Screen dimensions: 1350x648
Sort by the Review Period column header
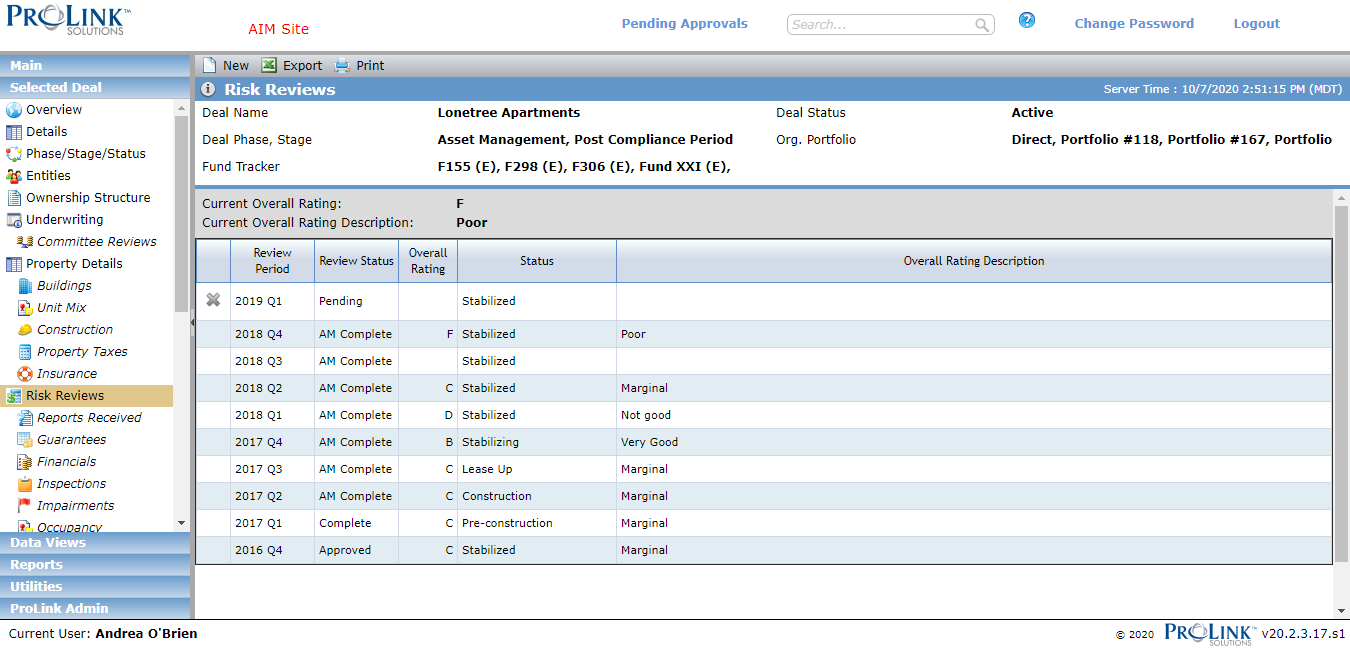coord(272,261)
